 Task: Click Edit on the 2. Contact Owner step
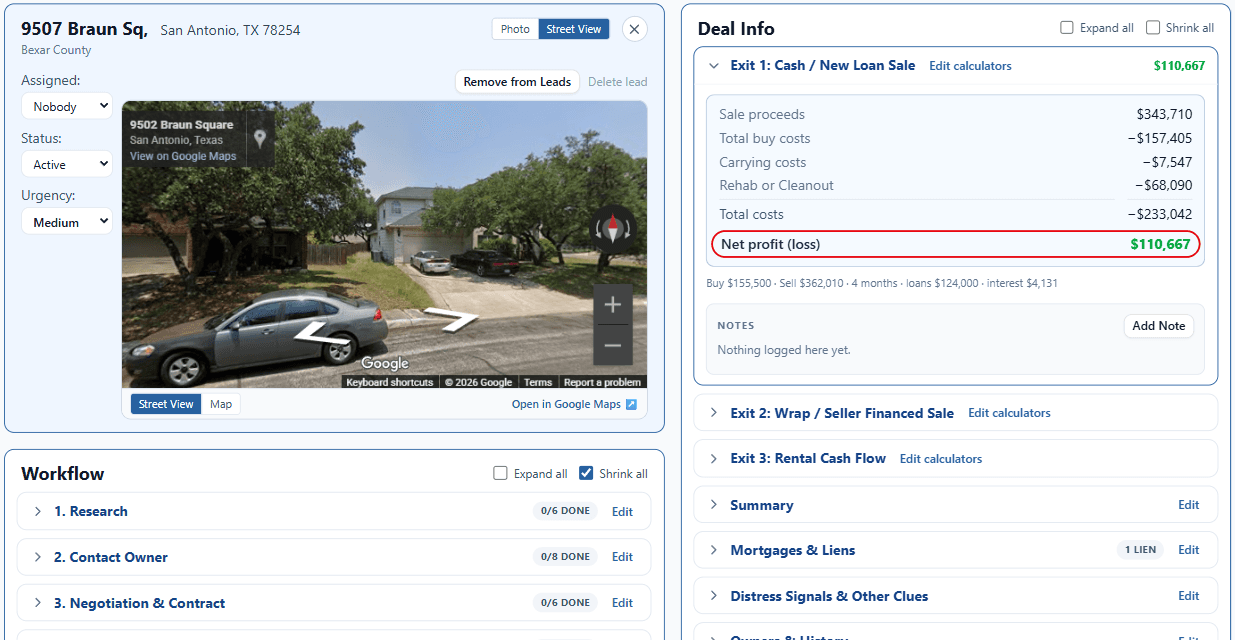[x=622, y=557]
